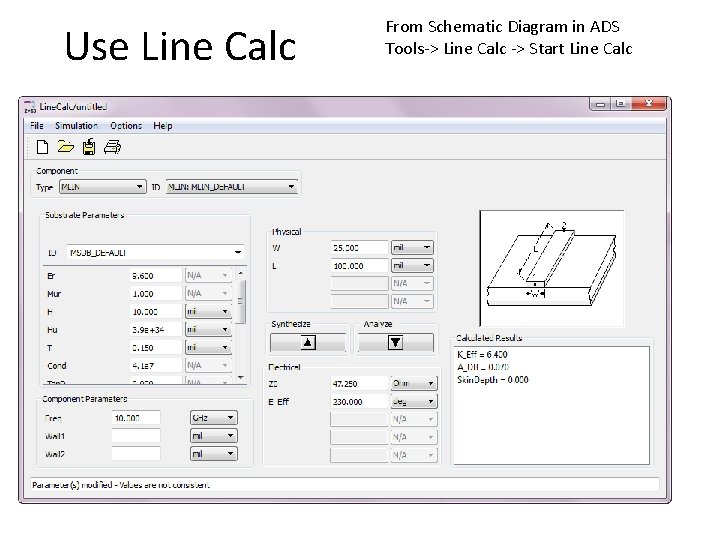Click the status bar parameters modified message
This screenshot has width=720, height=540.
point(121,485)
